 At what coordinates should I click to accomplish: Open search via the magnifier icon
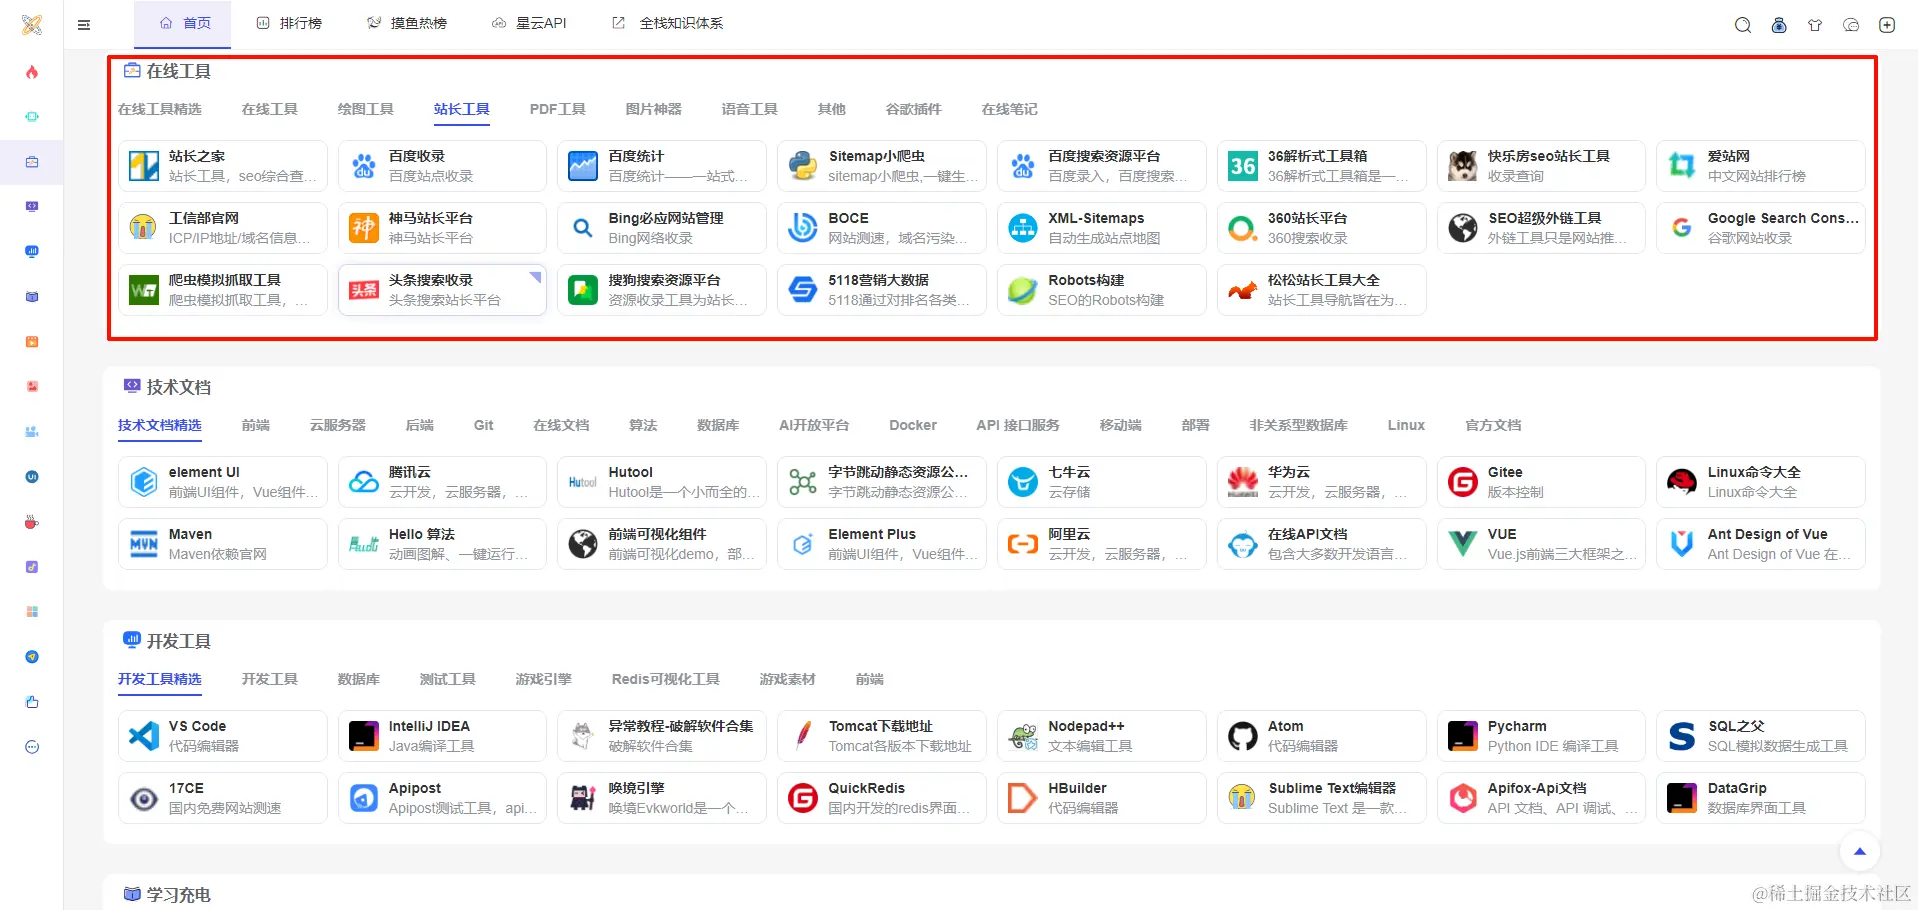coord(1742,25)
